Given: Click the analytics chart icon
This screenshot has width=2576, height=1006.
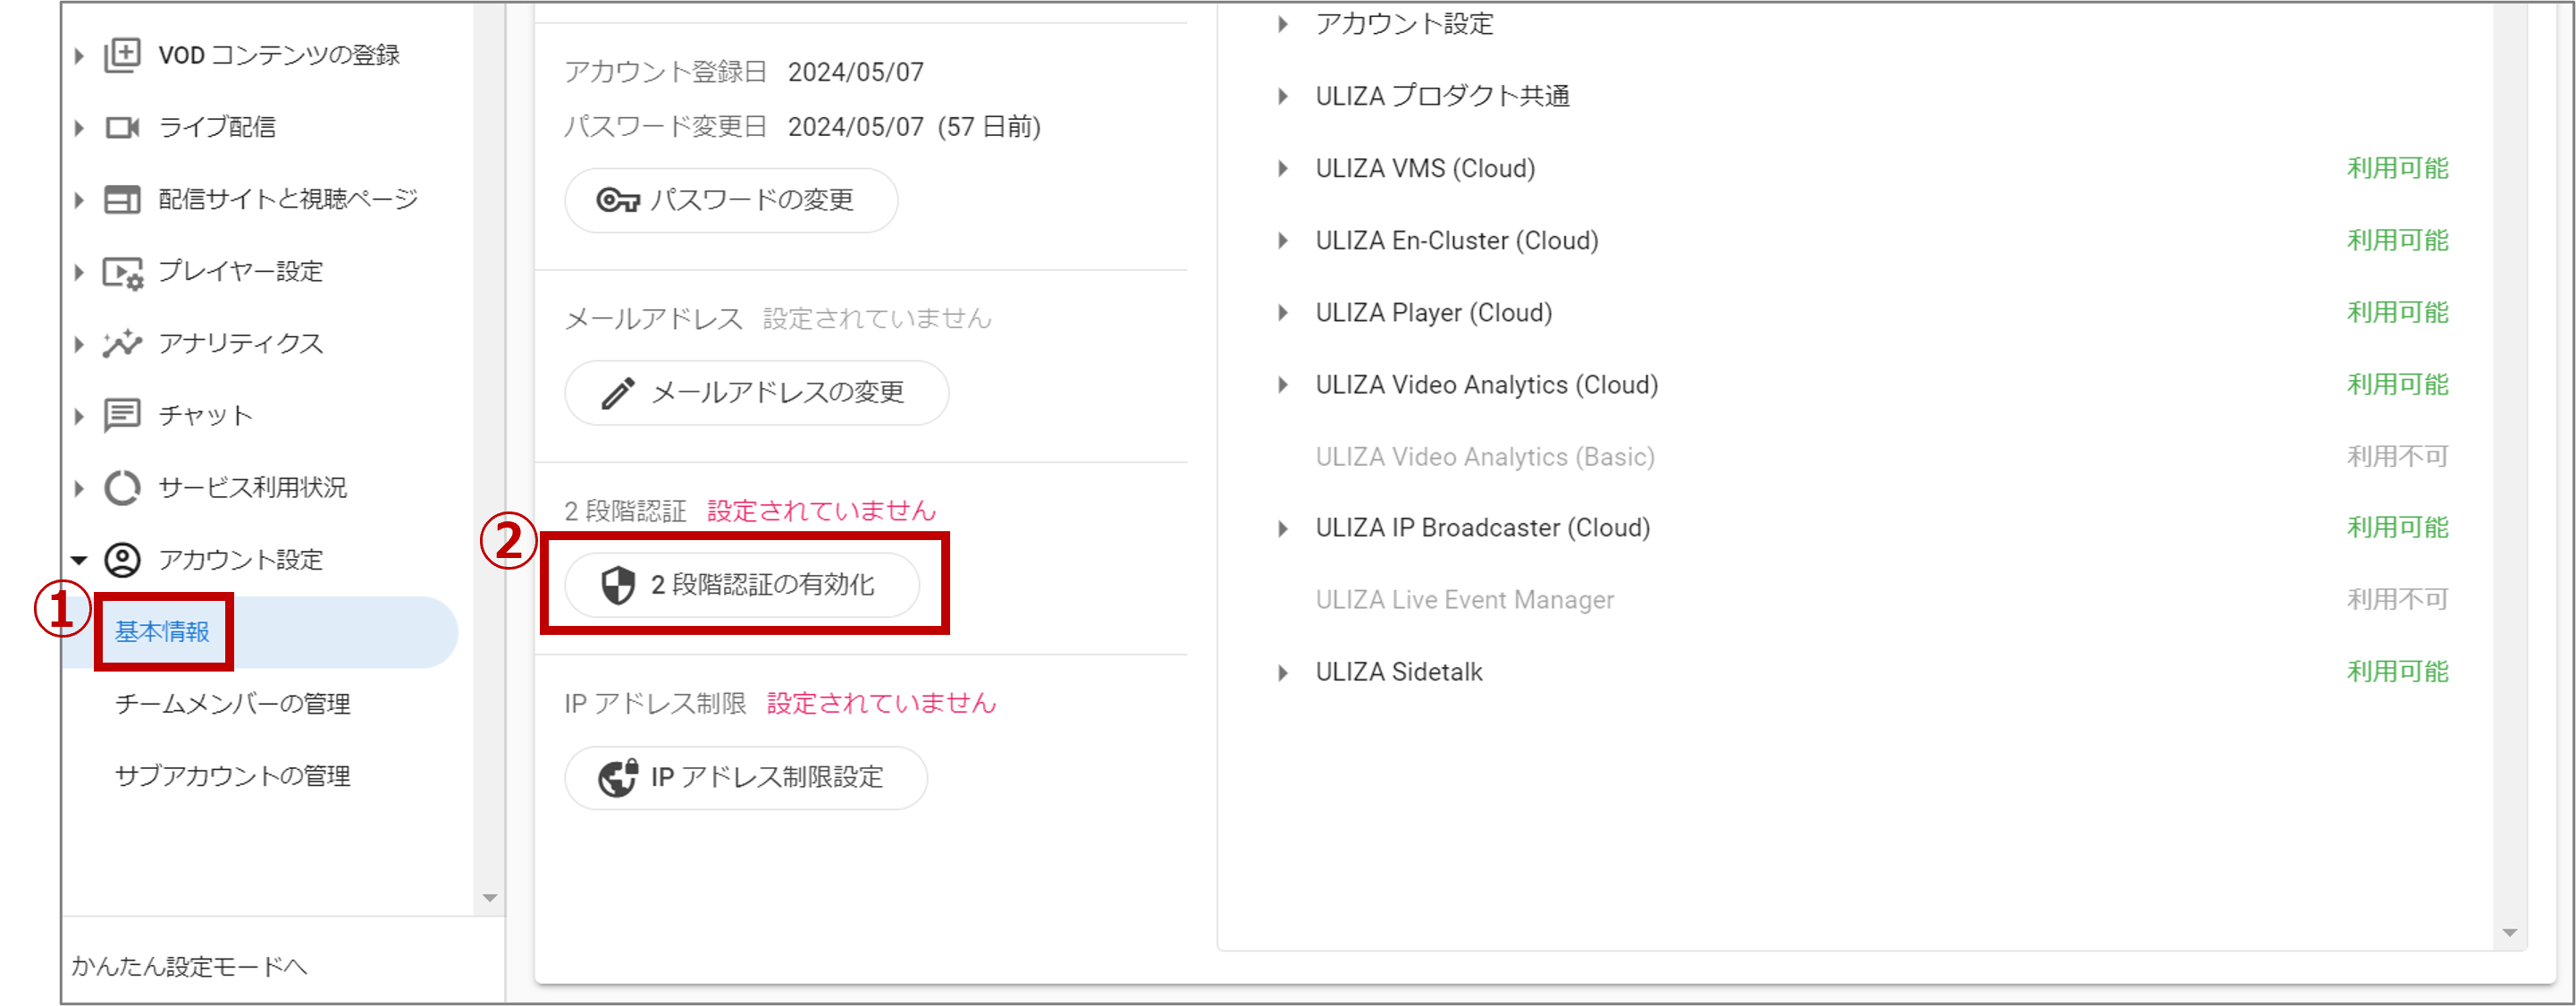Looking at the screenshot, I should click(x=122, y=344).
